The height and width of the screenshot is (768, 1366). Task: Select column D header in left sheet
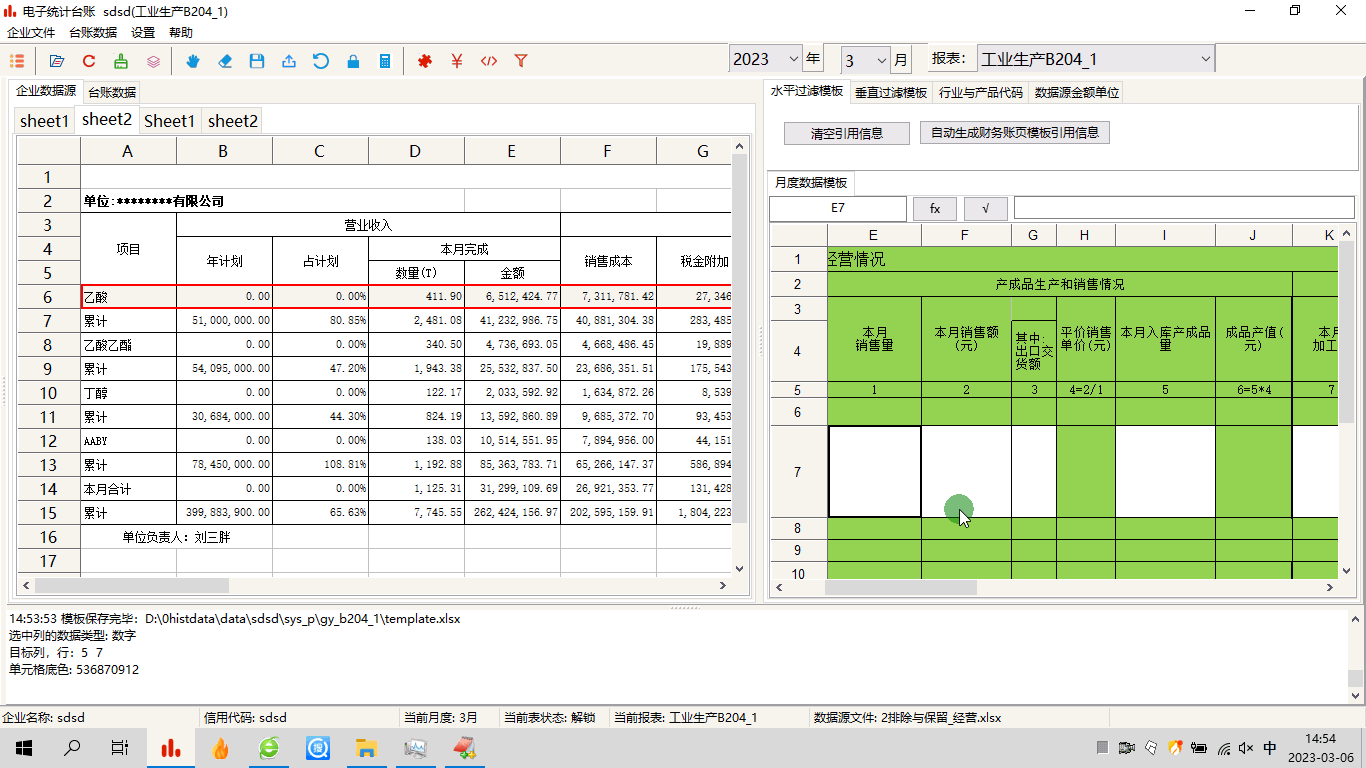pos(416,151)
